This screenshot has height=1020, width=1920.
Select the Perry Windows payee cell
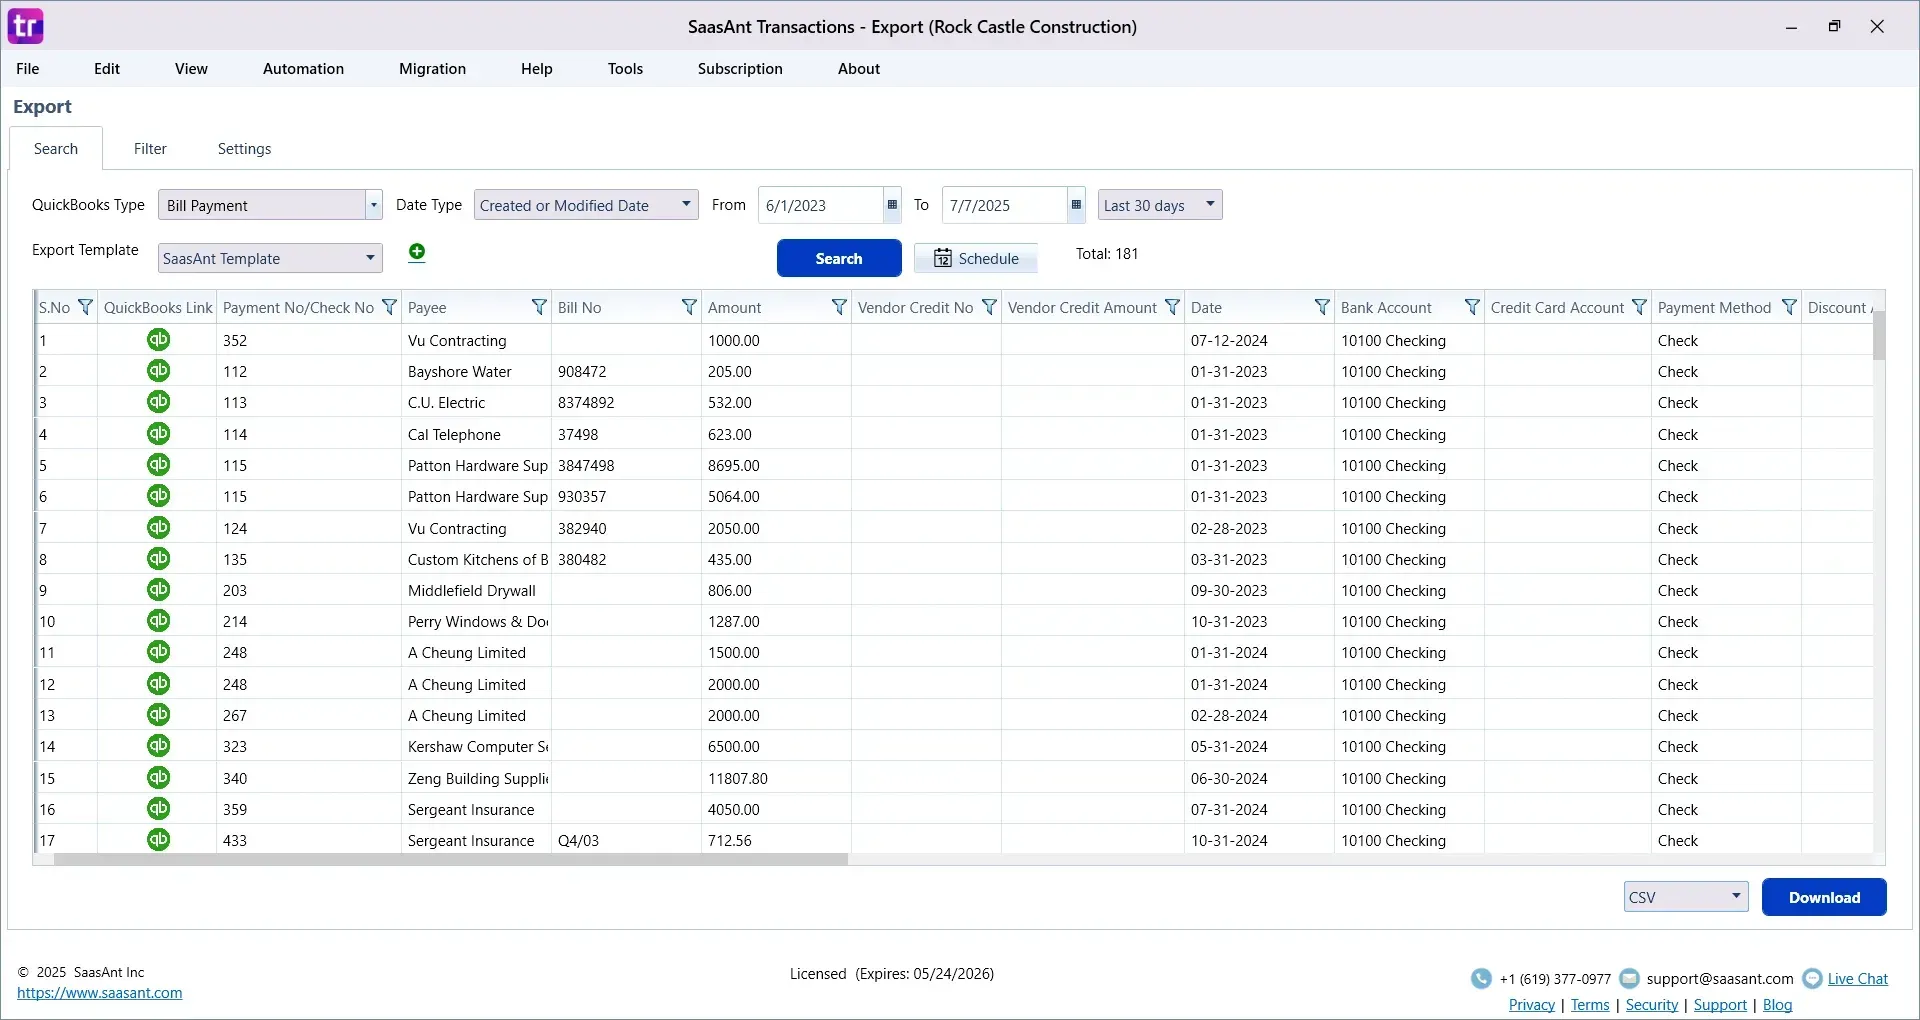pyautogui.click(x=476, y=621)
